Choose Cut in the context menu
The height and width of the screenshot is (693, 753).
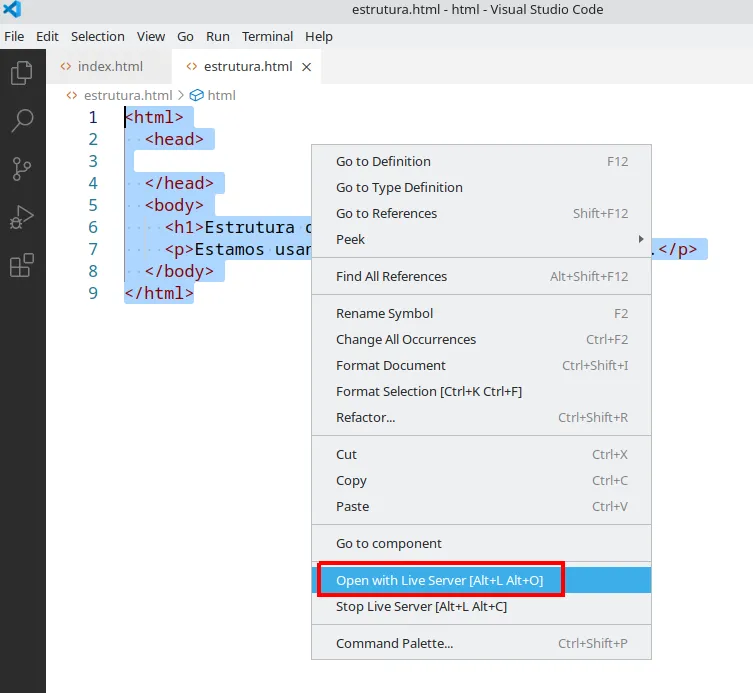(481, 454)
